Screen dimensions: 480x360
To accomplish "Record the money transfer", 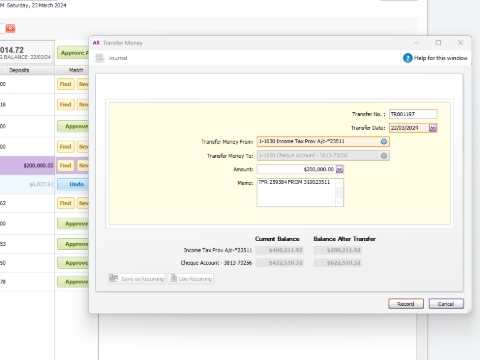I will point(406,304).
